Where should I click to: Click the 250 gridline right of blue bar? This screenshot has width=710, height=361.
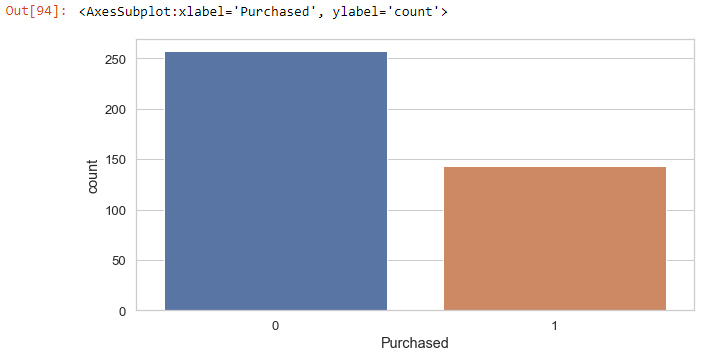(541, 59)
